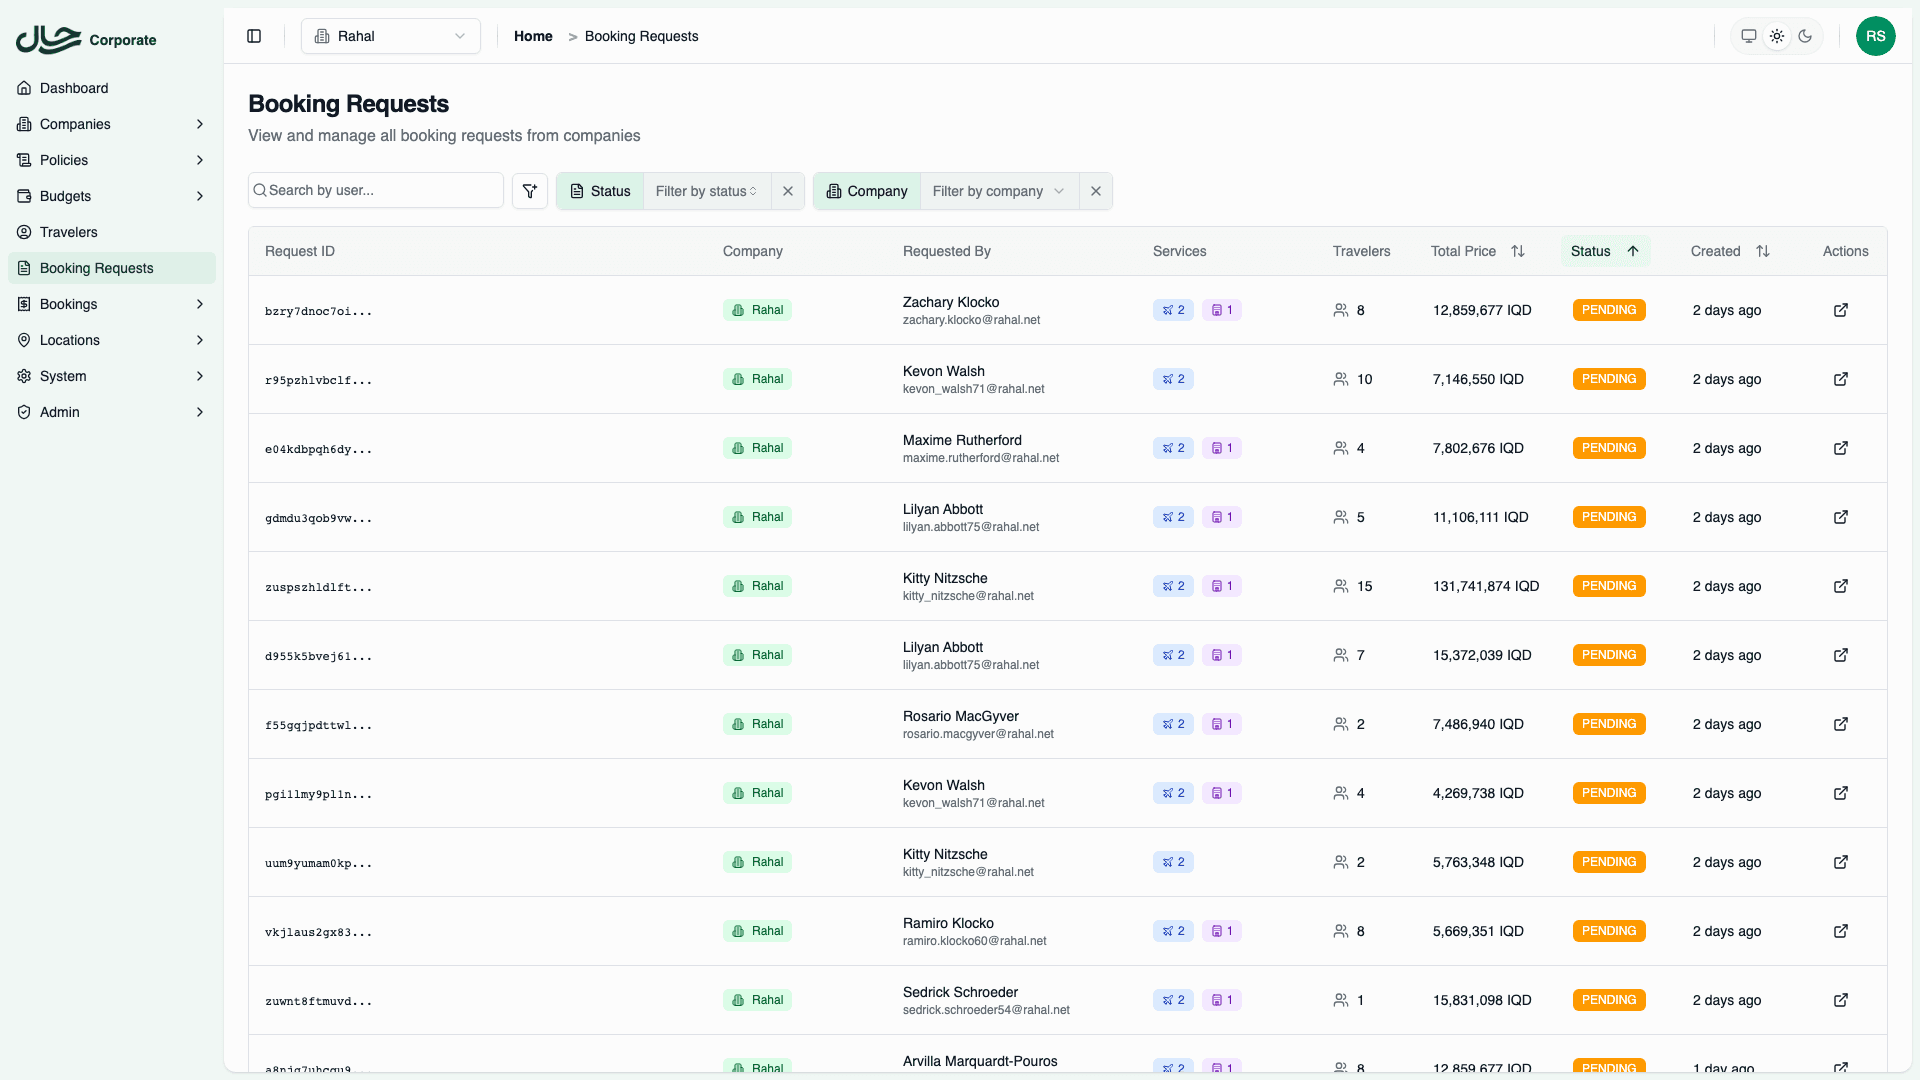Click the RS user avatar
The height and width of the screenshot is (1080, 1920).
(1876, 36)
